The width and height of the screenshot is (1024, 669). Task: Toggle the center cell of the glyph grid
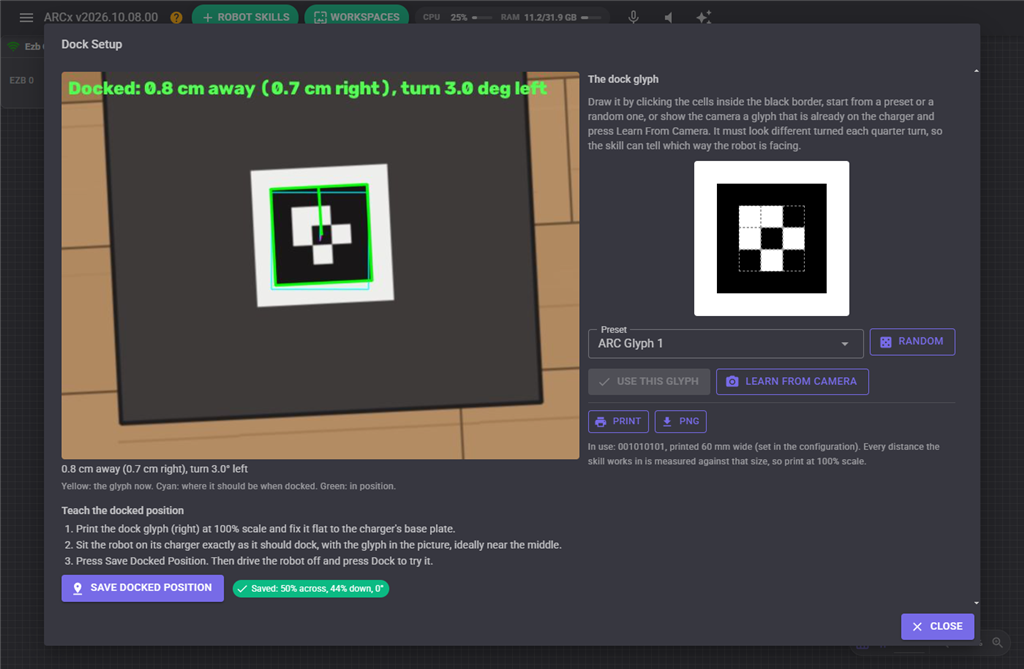(x=772, y=238)
